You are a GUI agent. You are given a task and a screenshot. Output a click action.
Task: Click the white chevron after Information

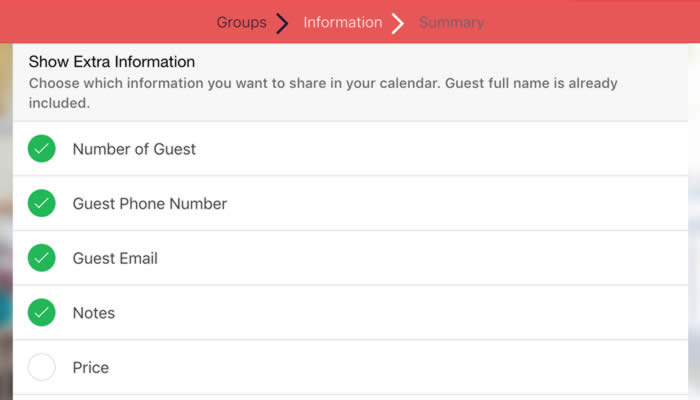(398, 23)
